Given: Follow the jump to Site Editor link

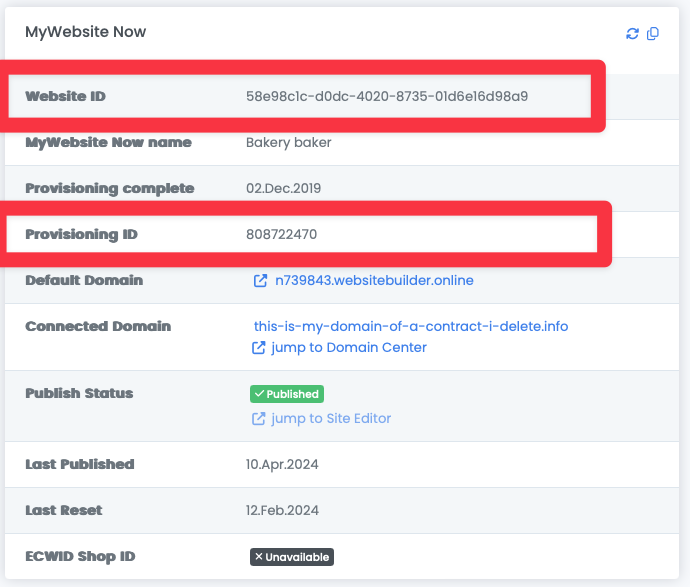Looking at the screenshot, I should click(333, 418).
